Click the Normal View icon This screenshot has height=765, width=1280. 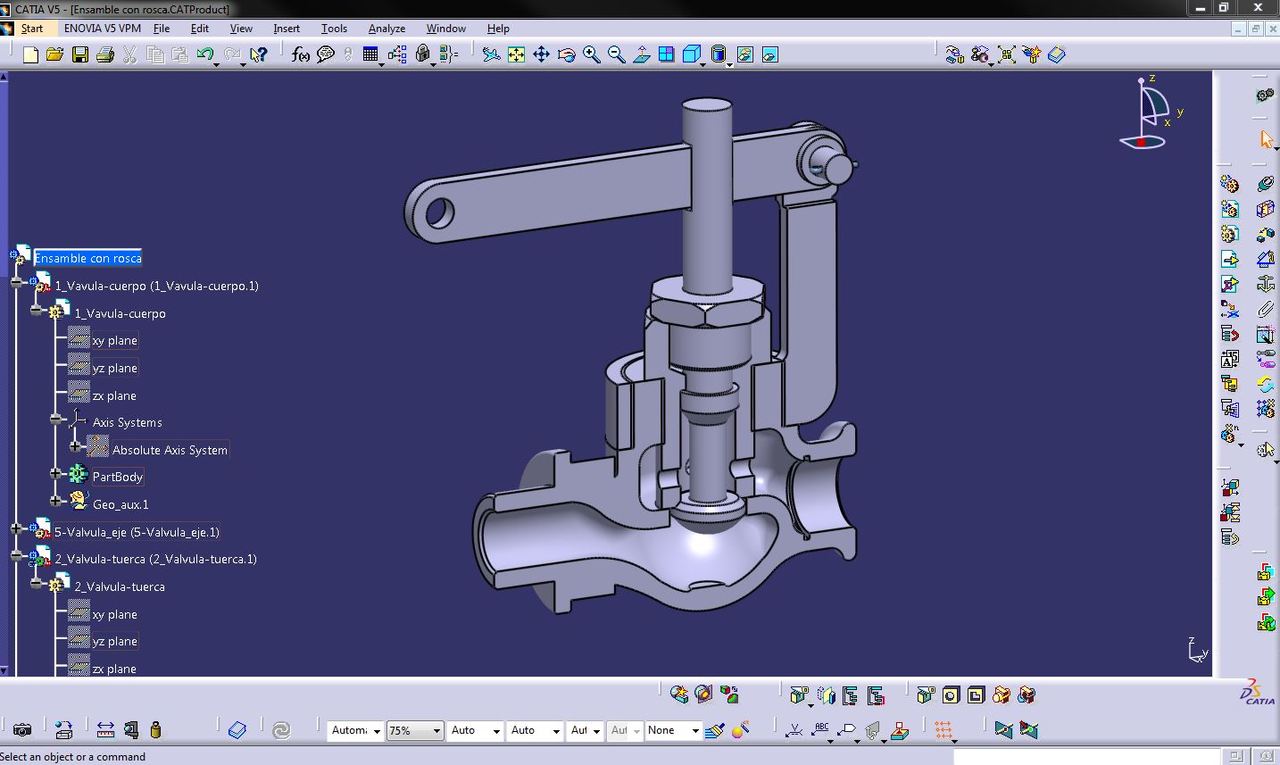coord(641,55)
